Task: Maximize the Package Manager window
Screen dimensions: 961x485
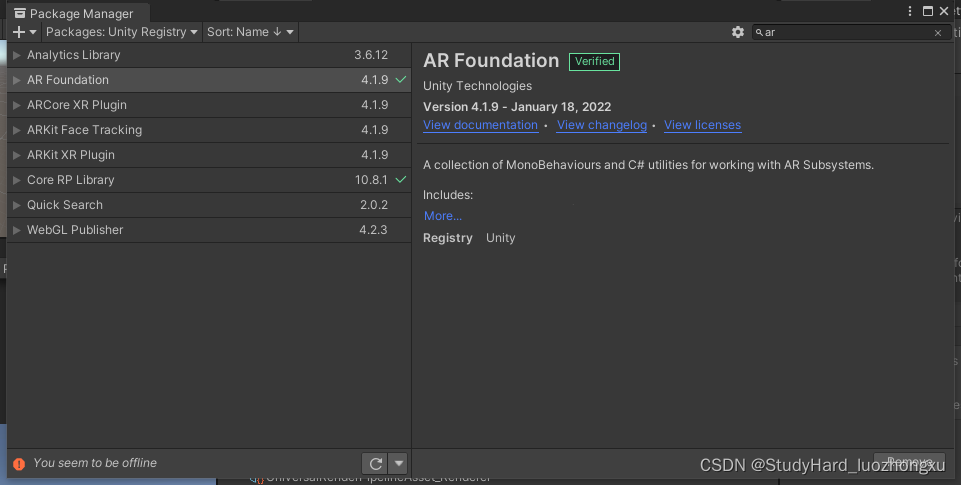Action: [927, 11]
